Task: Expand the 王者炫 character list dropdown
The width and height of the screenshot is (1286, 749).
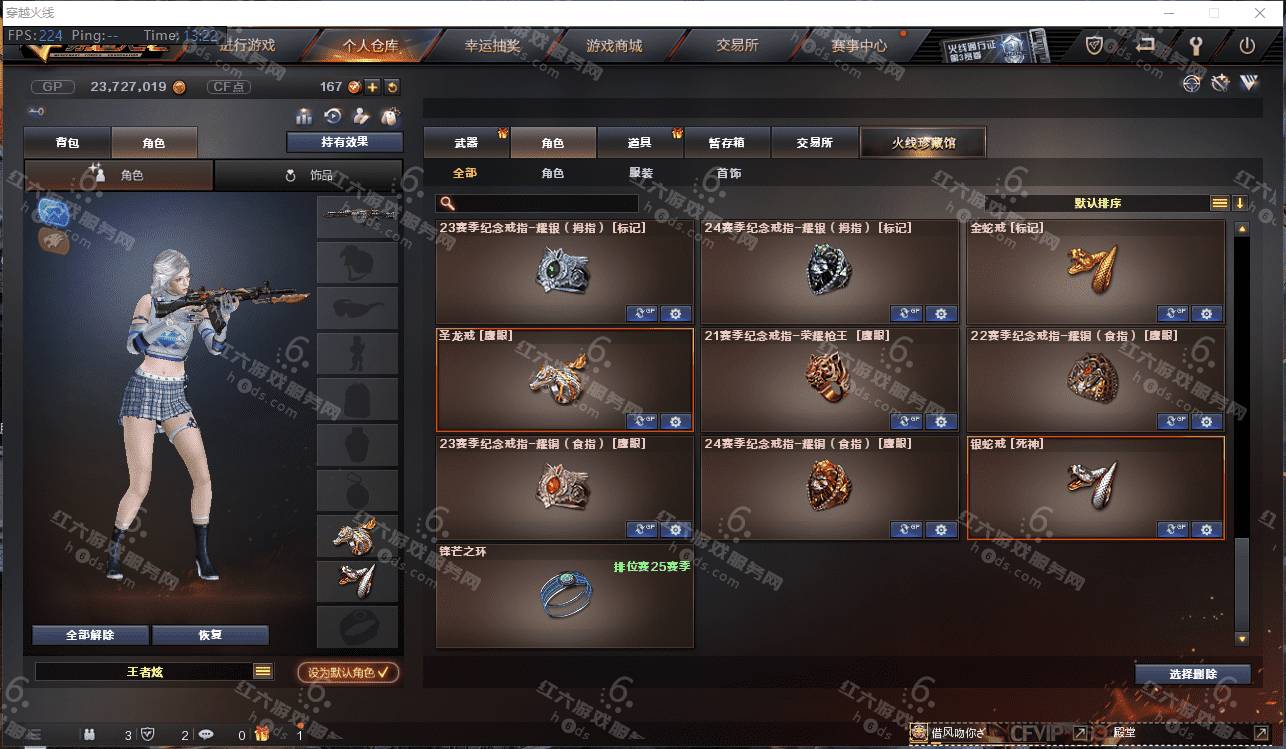Action: tap(263, 672)
